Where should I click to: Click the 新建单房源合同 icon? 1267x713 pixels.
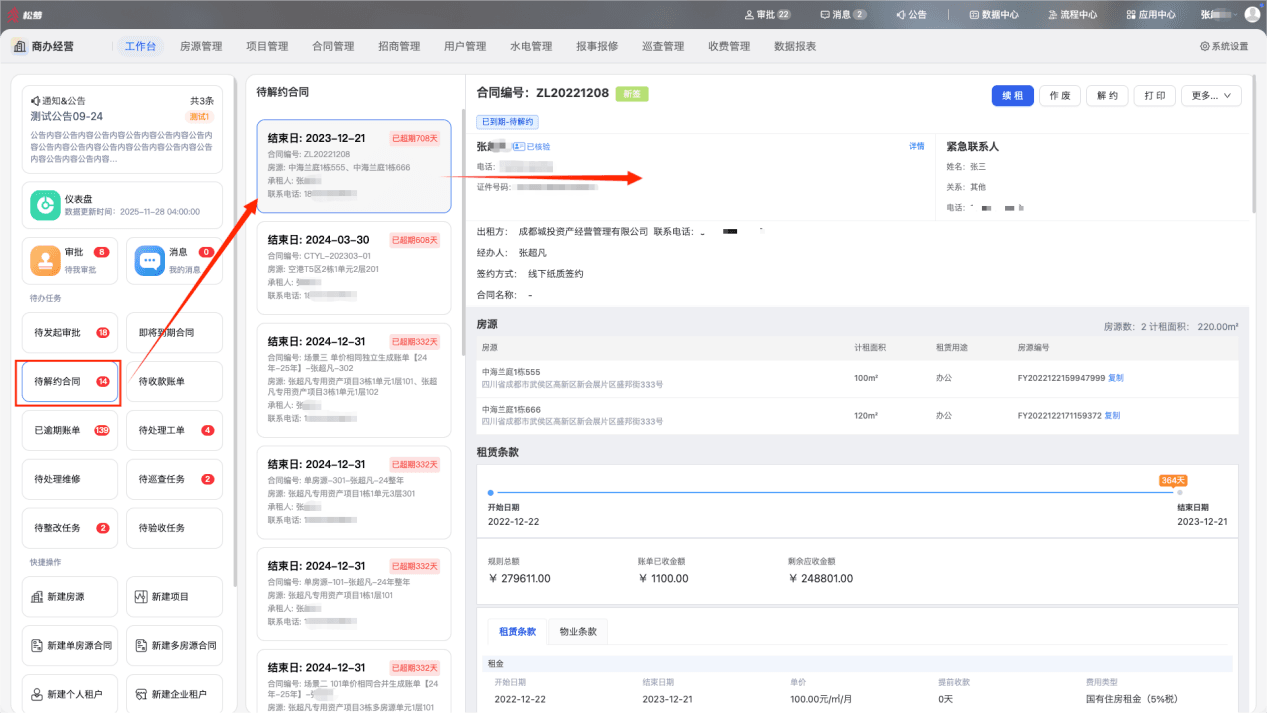tap(37, 645)
